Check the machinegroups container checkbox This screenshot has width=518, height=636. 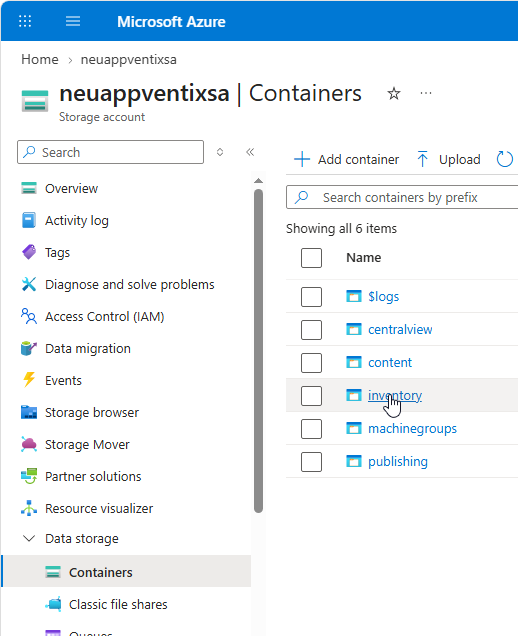311,429
